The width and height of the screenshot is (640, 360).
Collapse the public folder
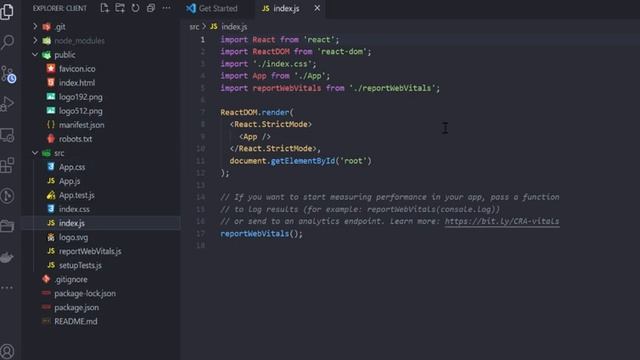click(x=35, y=54)
